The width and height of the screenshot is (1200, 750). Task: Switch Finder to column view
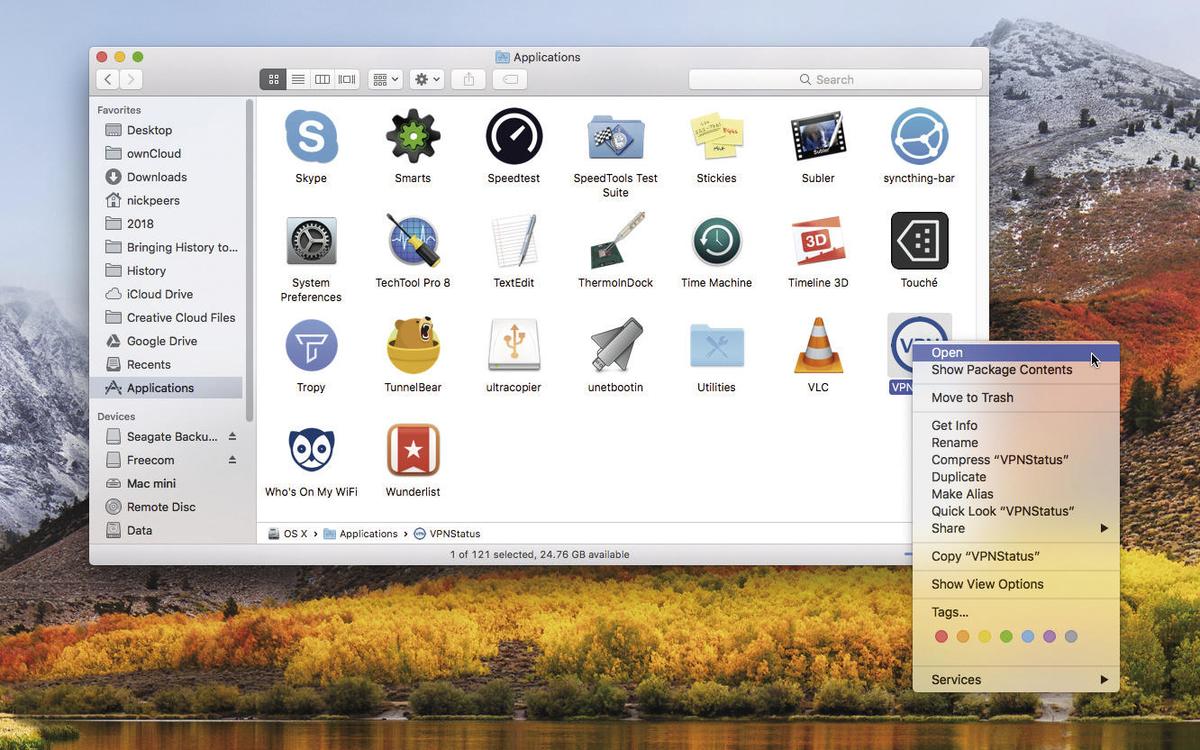tap(322, 79)
